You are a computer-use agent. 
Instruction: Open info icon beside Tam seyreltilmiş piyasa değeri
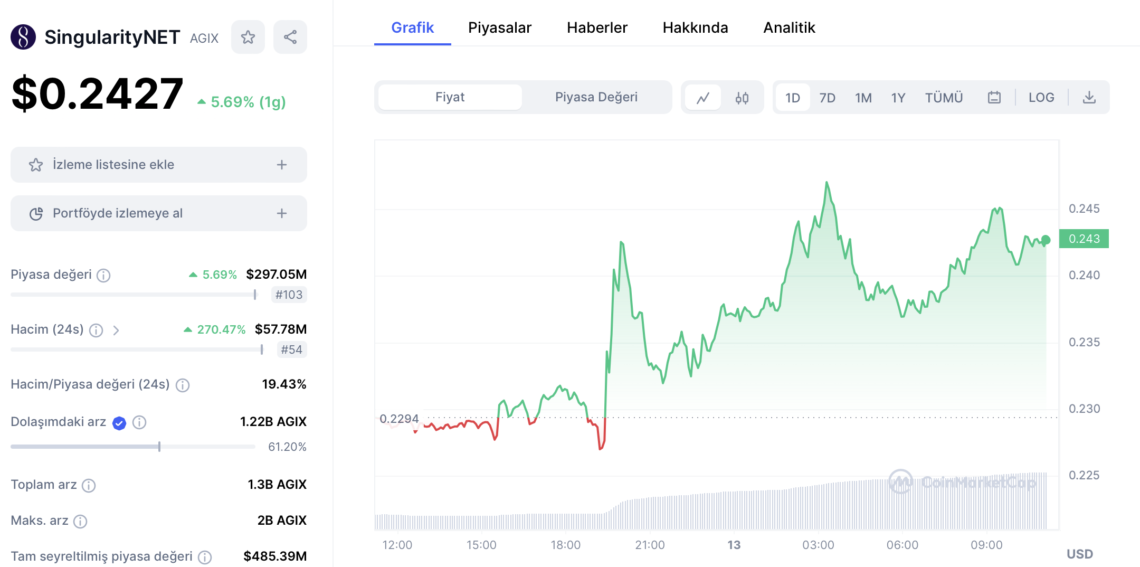tap(205, 557)
